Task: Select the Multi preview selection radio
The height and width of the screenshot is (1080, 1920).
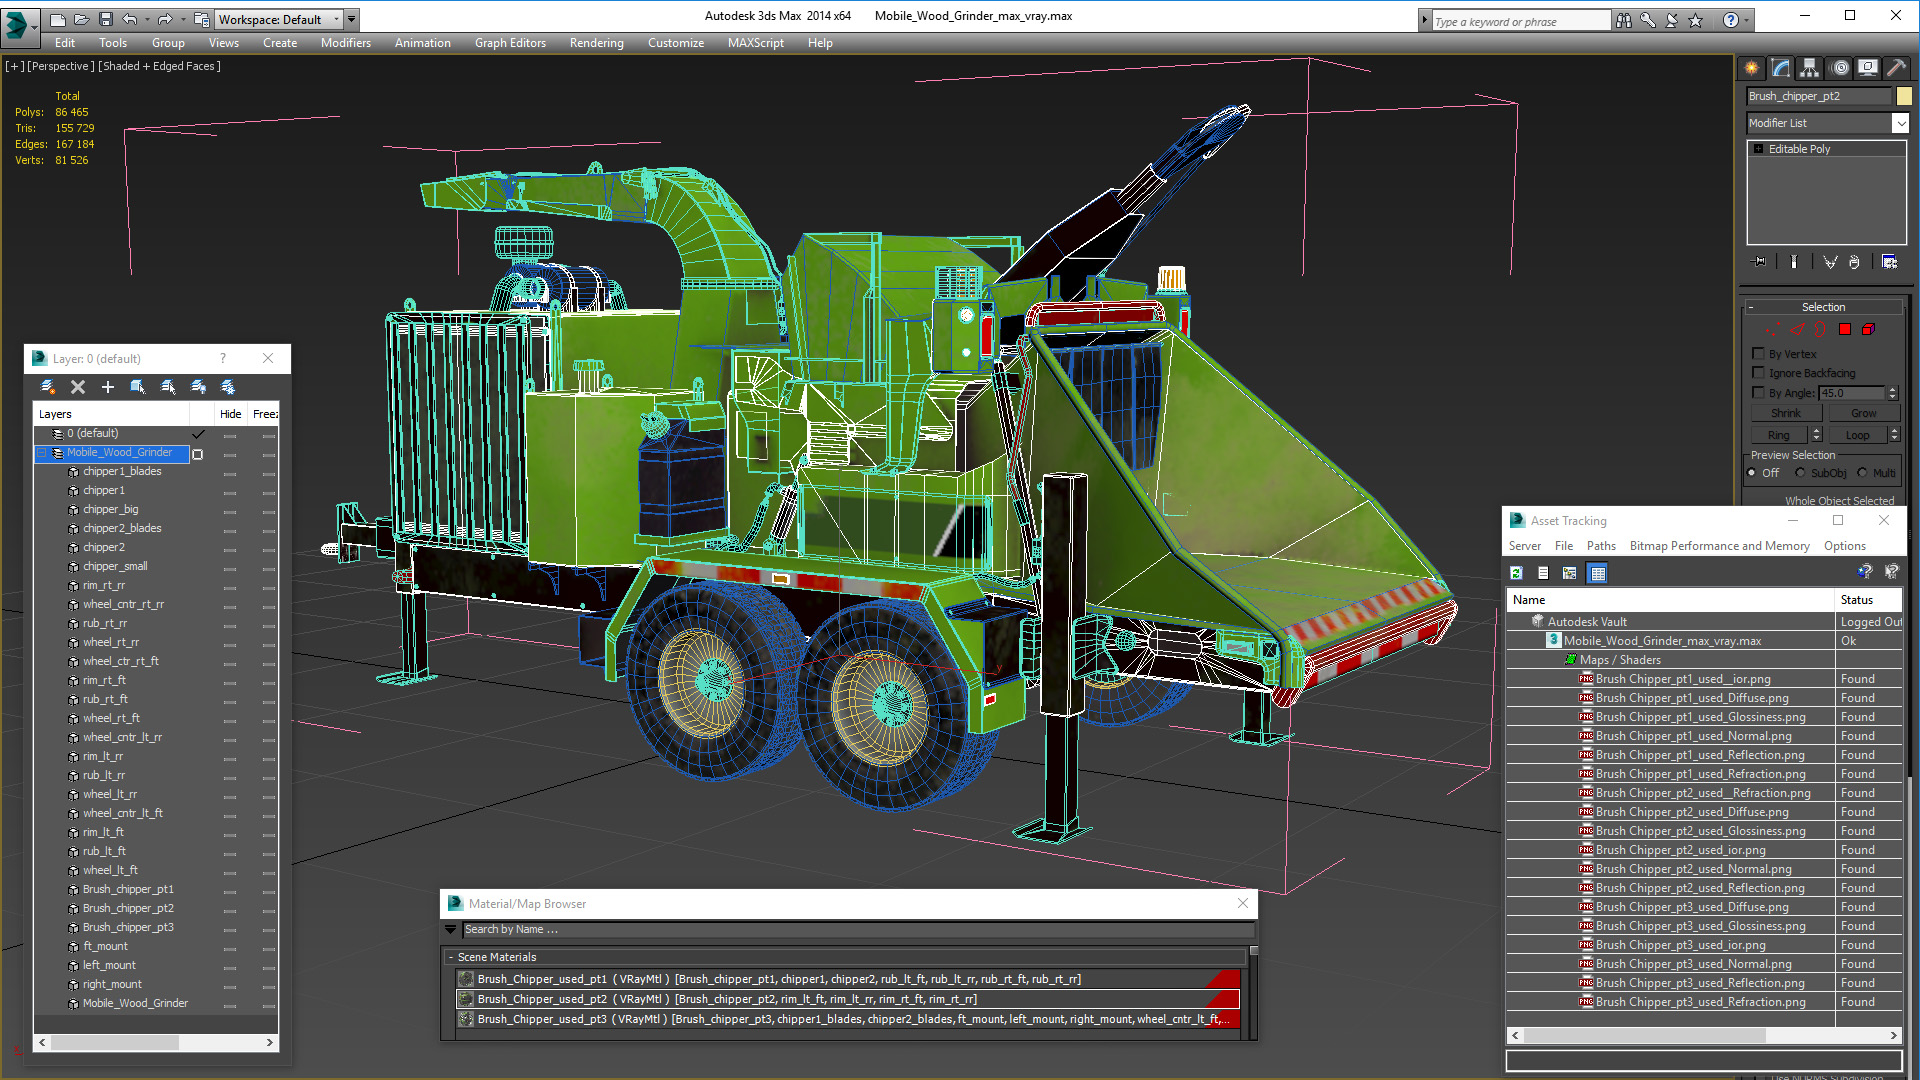Action: 1863,473
